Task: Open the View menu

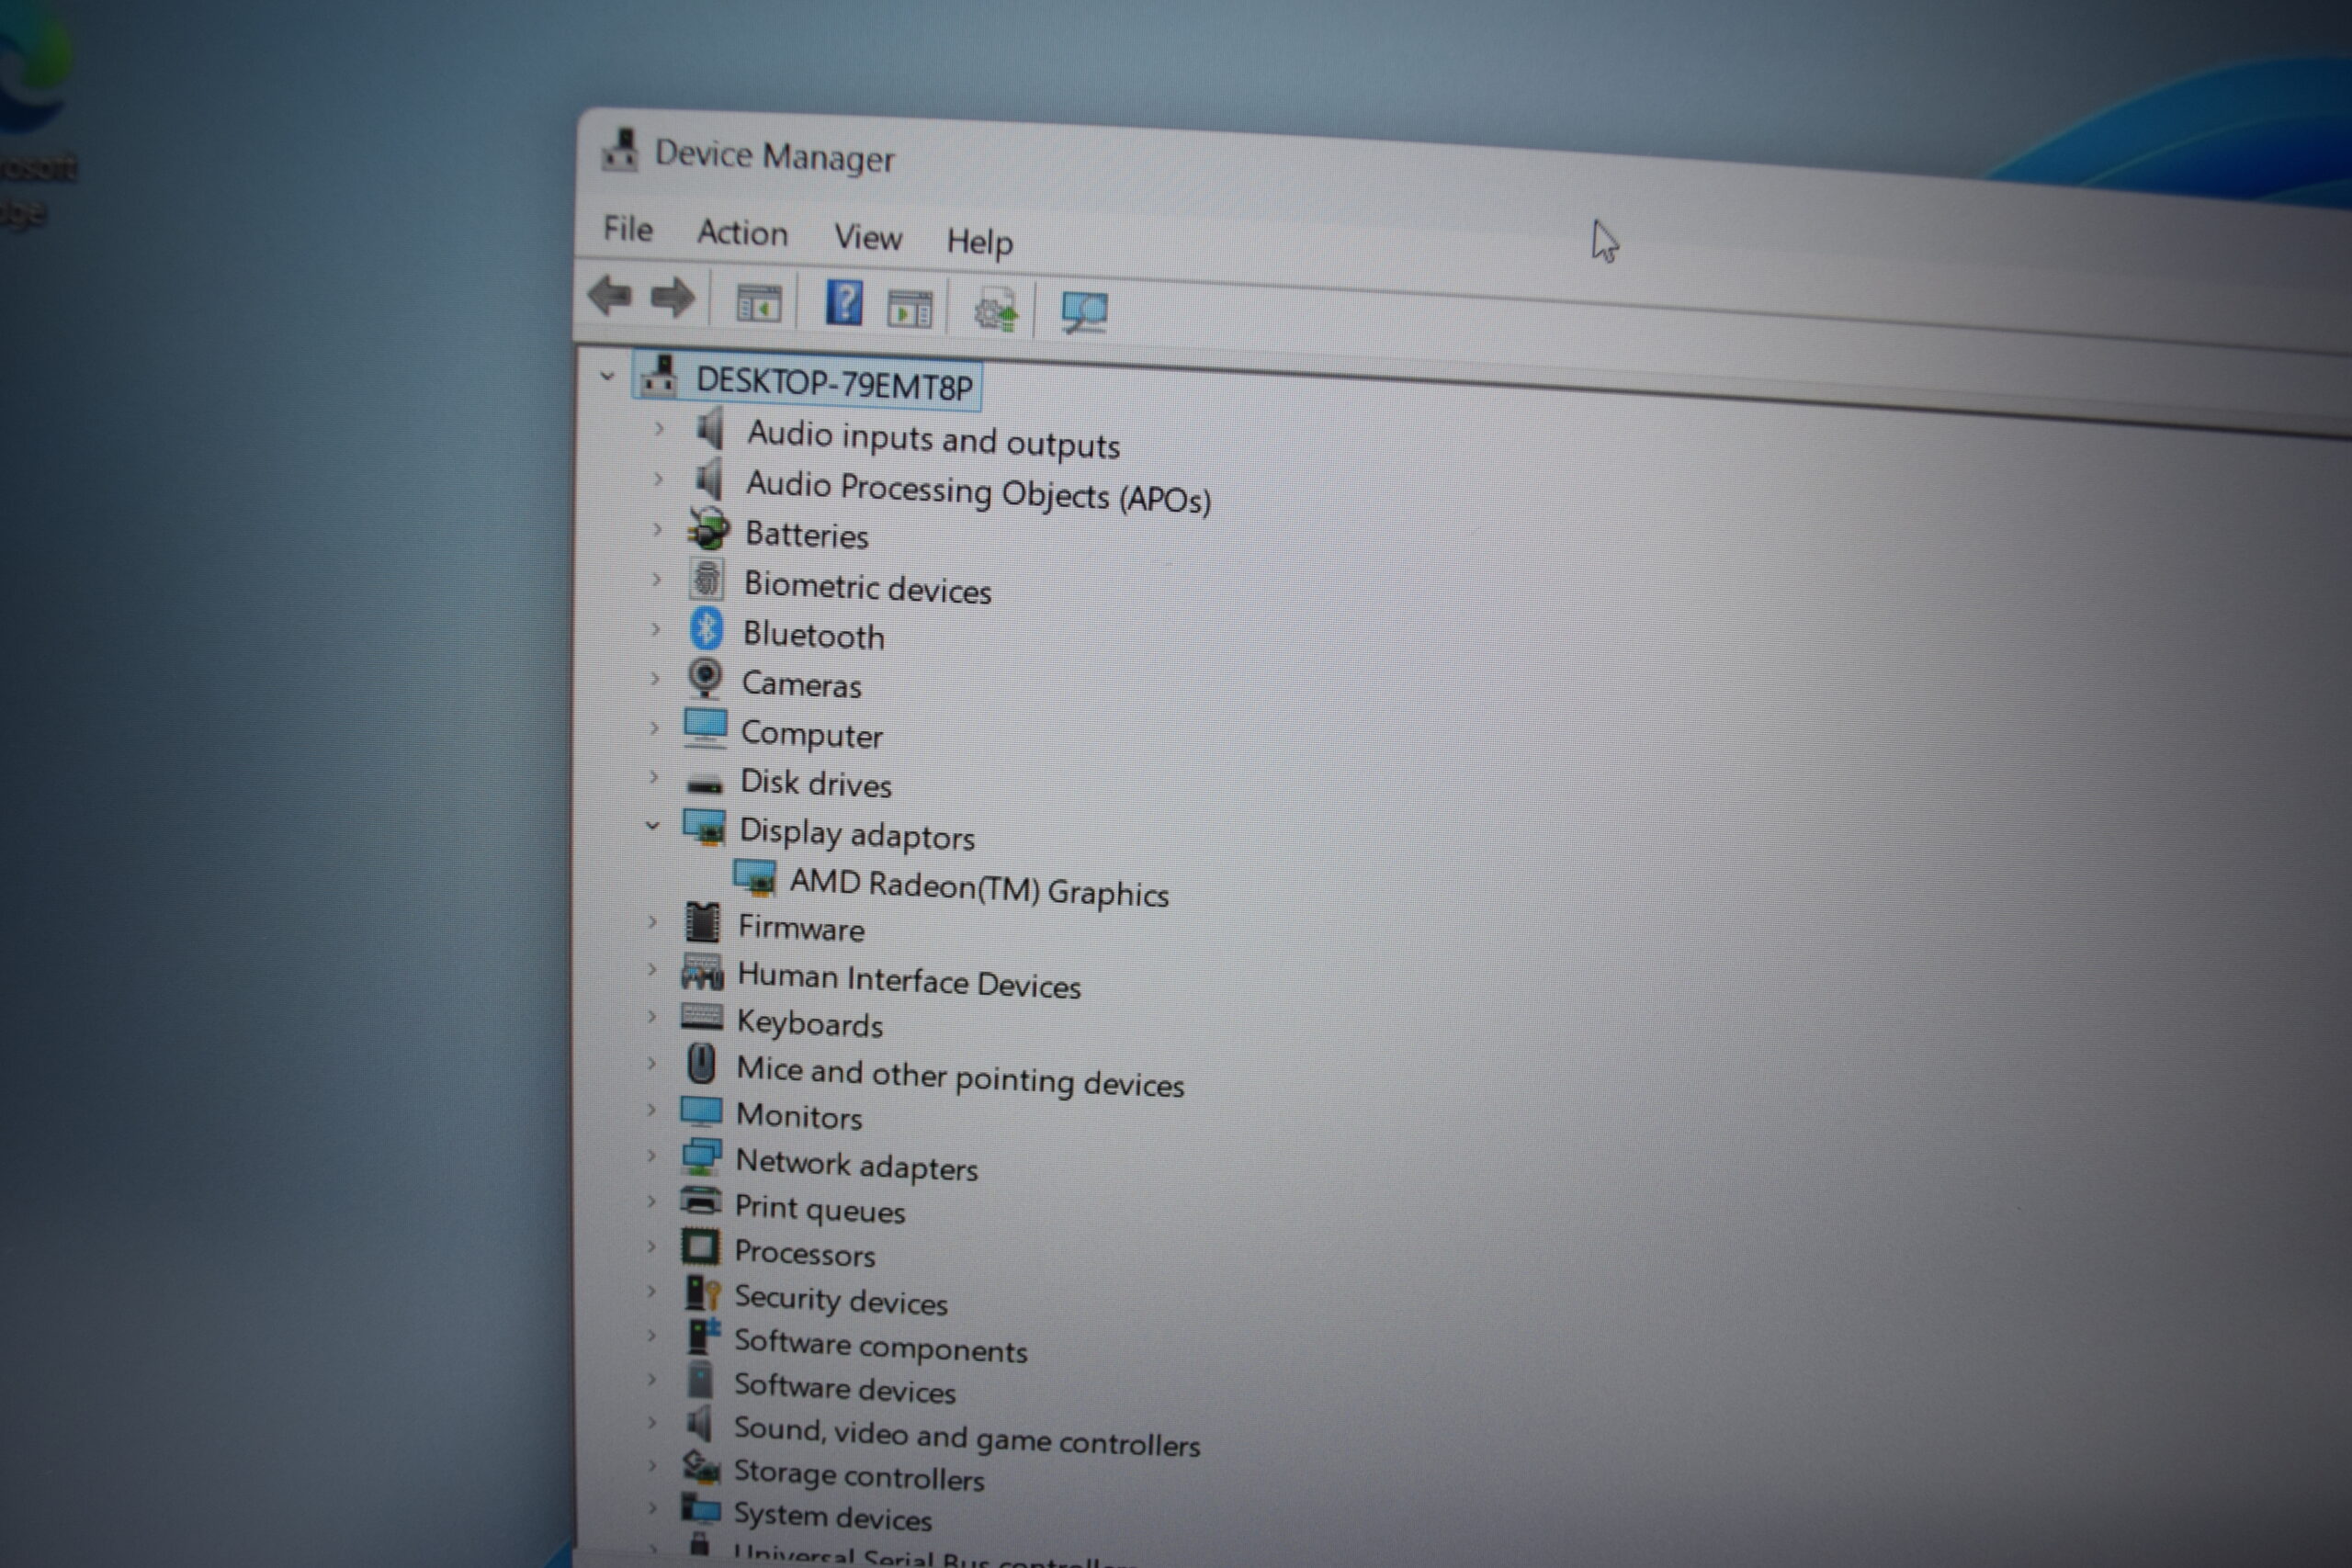Action: (x=868, y=237)
